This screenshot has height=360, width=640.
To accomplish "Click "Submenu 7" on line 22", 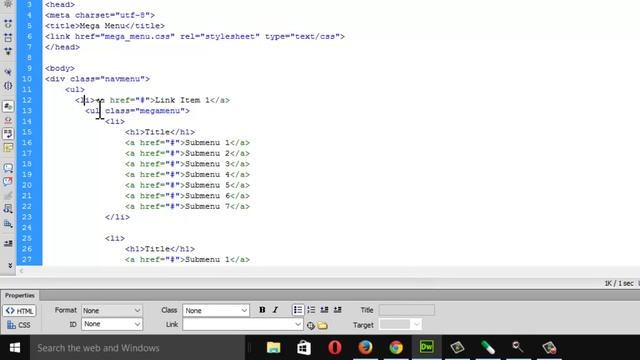I will pyautogui.click(x=207, y=206).
